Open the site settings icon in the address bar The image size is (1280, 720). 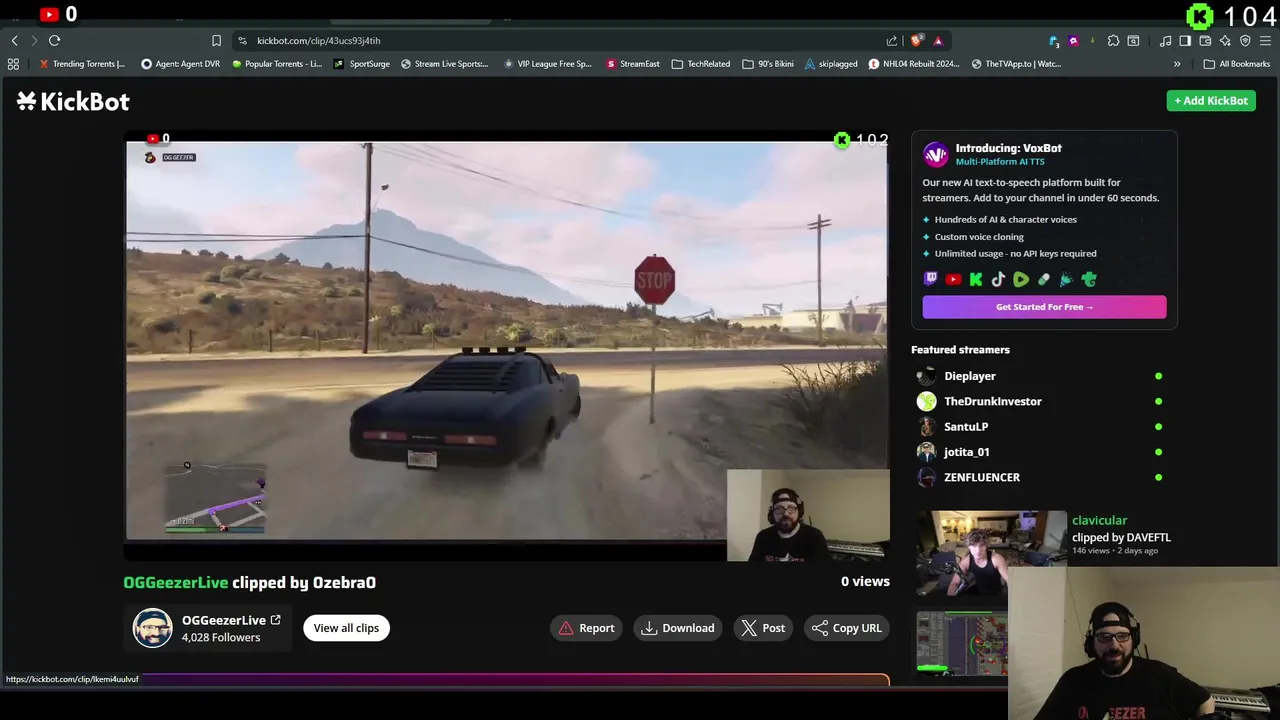(x=242, y=41)
